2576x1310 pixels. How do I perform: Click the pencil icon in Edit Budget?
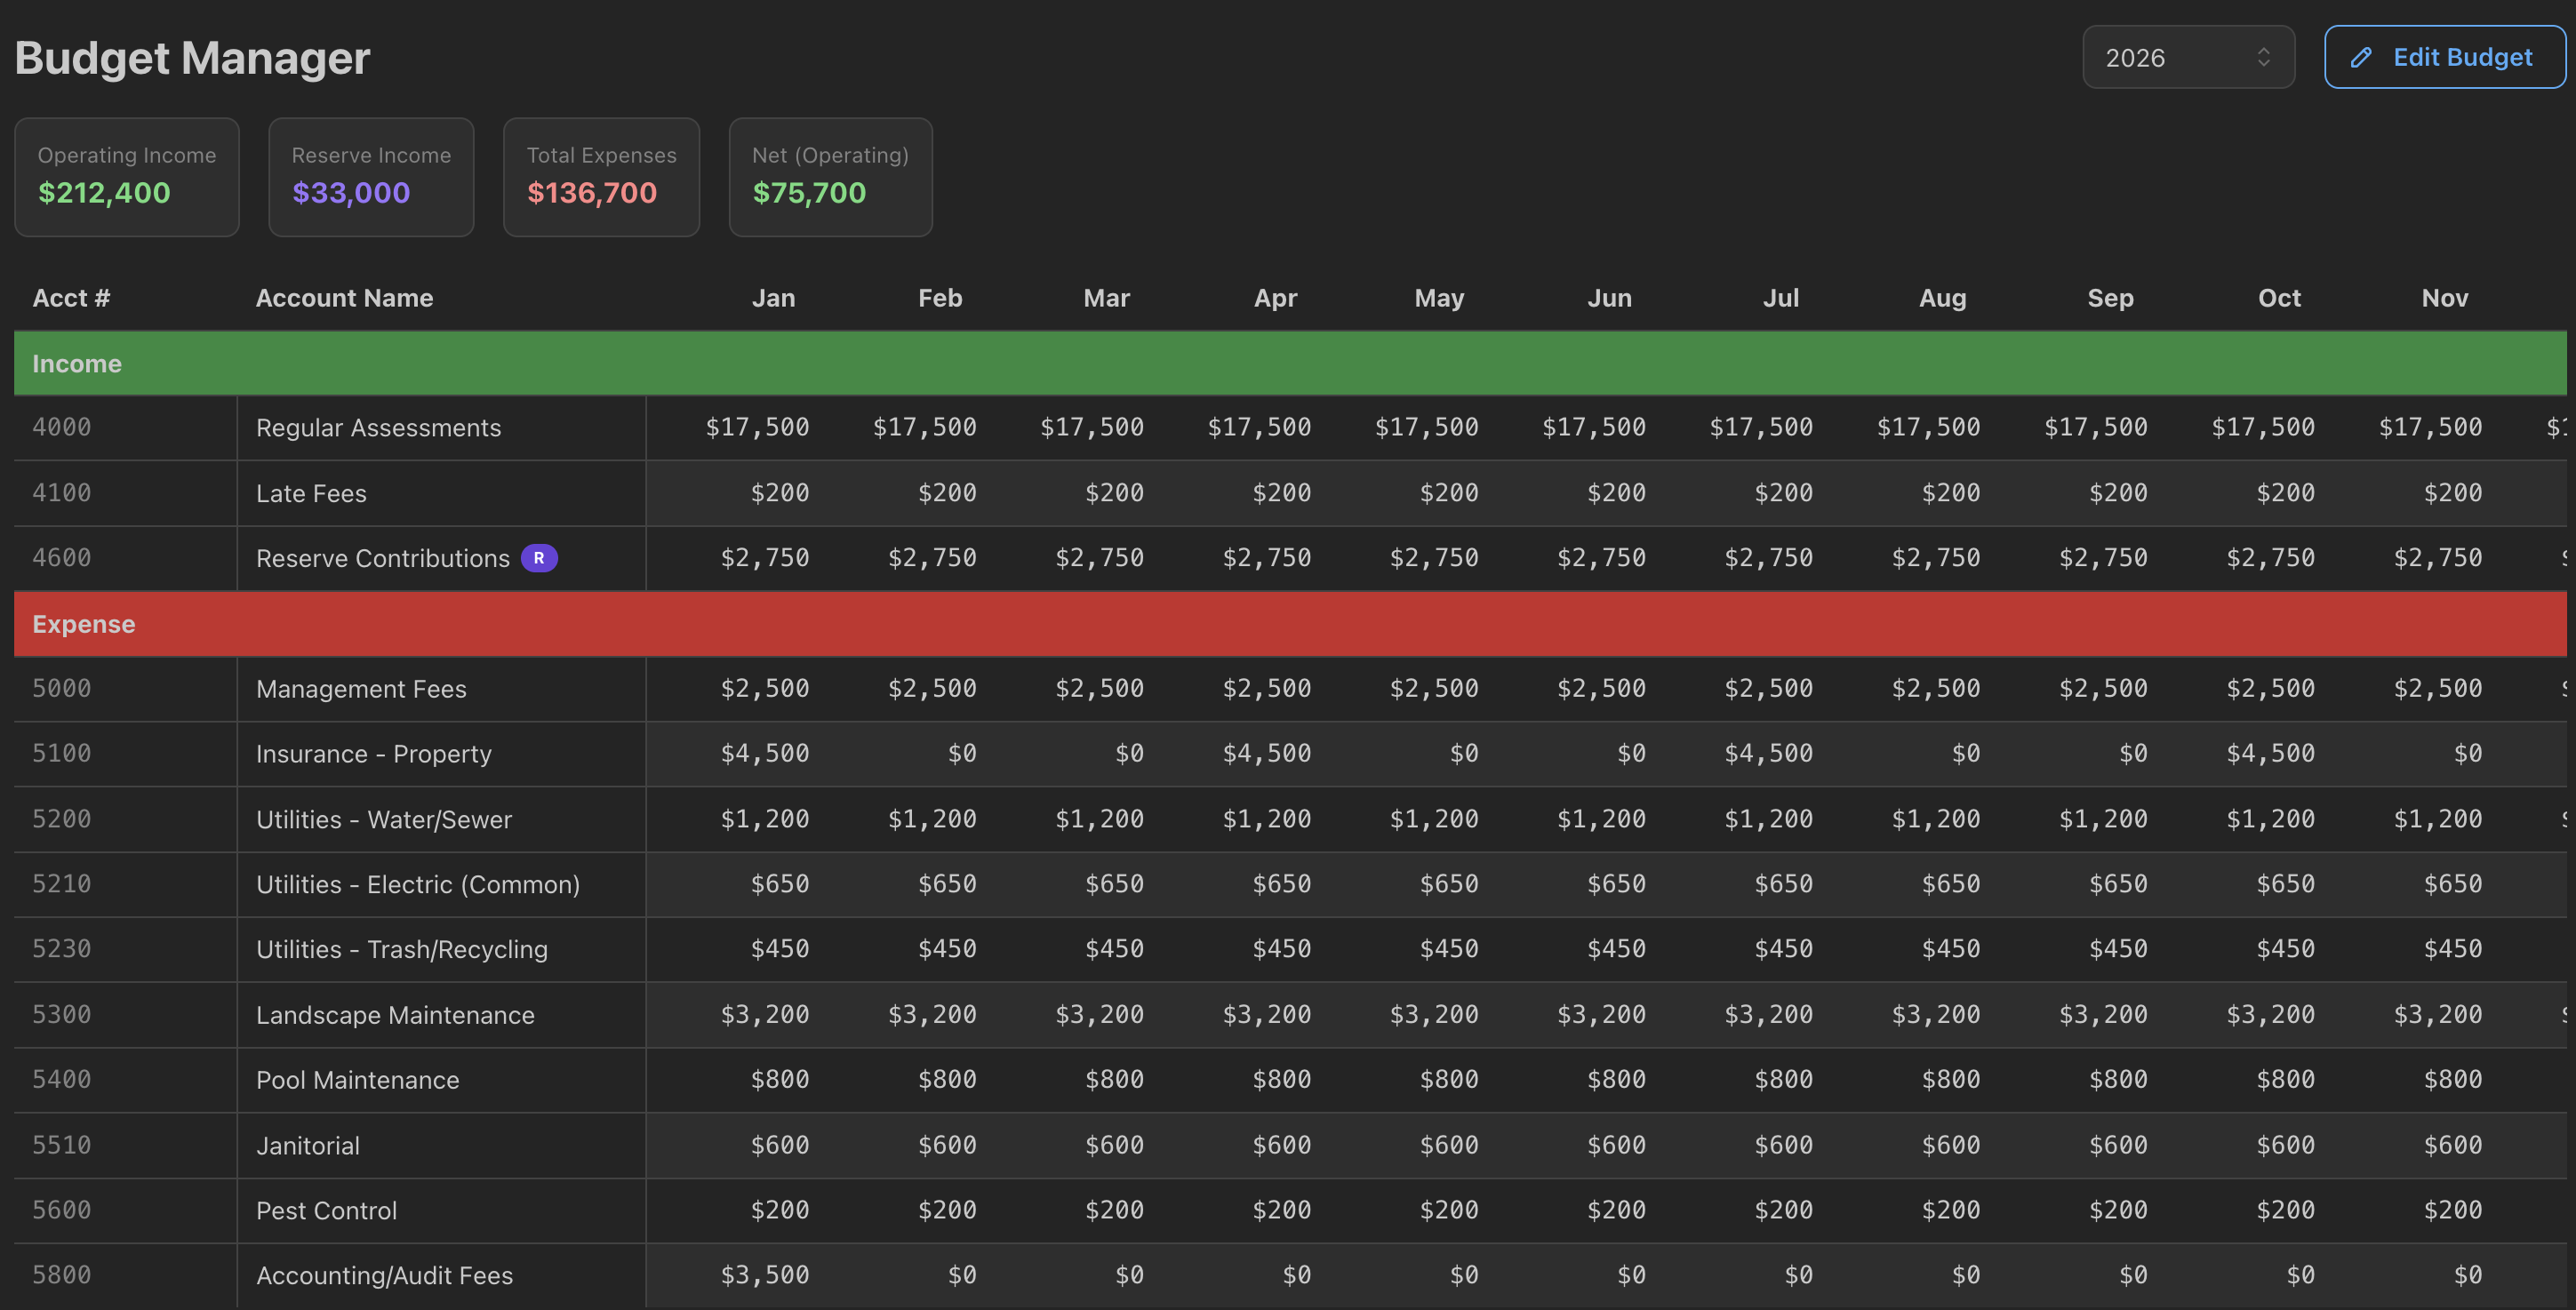pos(2361,58)
